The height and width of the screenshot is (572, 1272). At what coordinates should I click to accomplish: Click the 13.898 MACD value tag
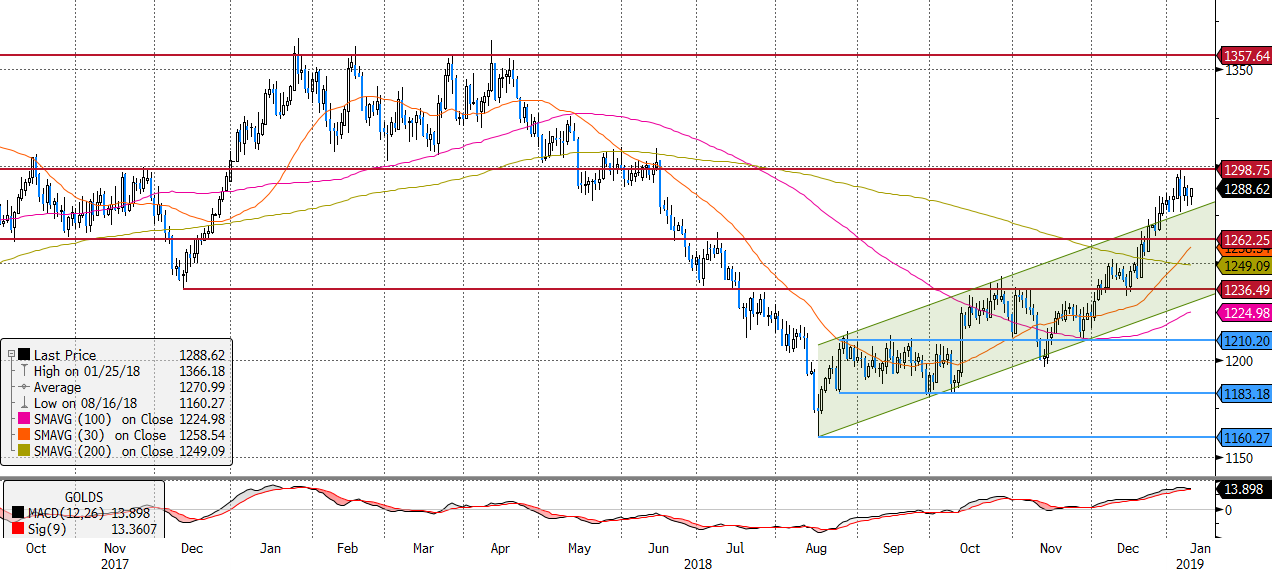tap(1243, 488)
